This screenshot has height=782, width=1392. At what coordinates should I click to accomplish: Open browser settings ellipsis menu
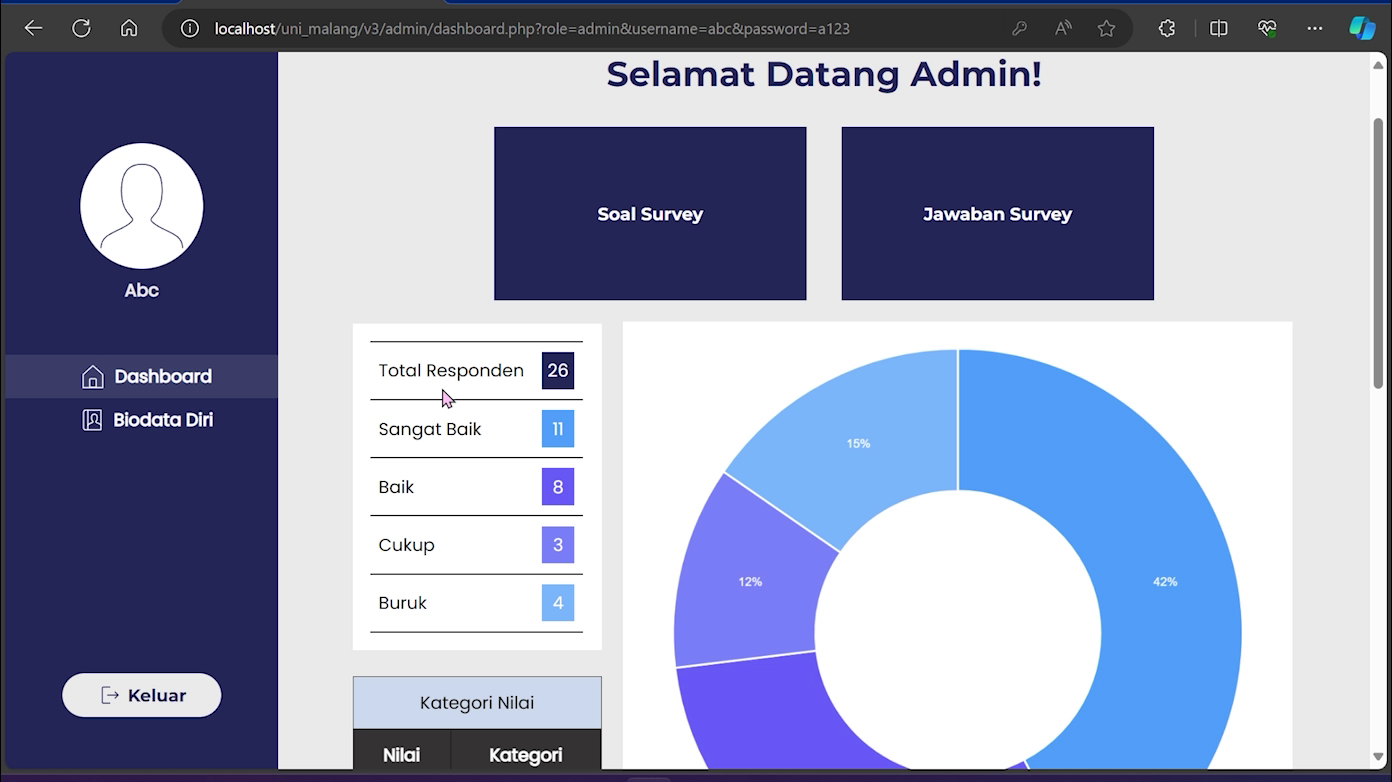click(1315, 29)
